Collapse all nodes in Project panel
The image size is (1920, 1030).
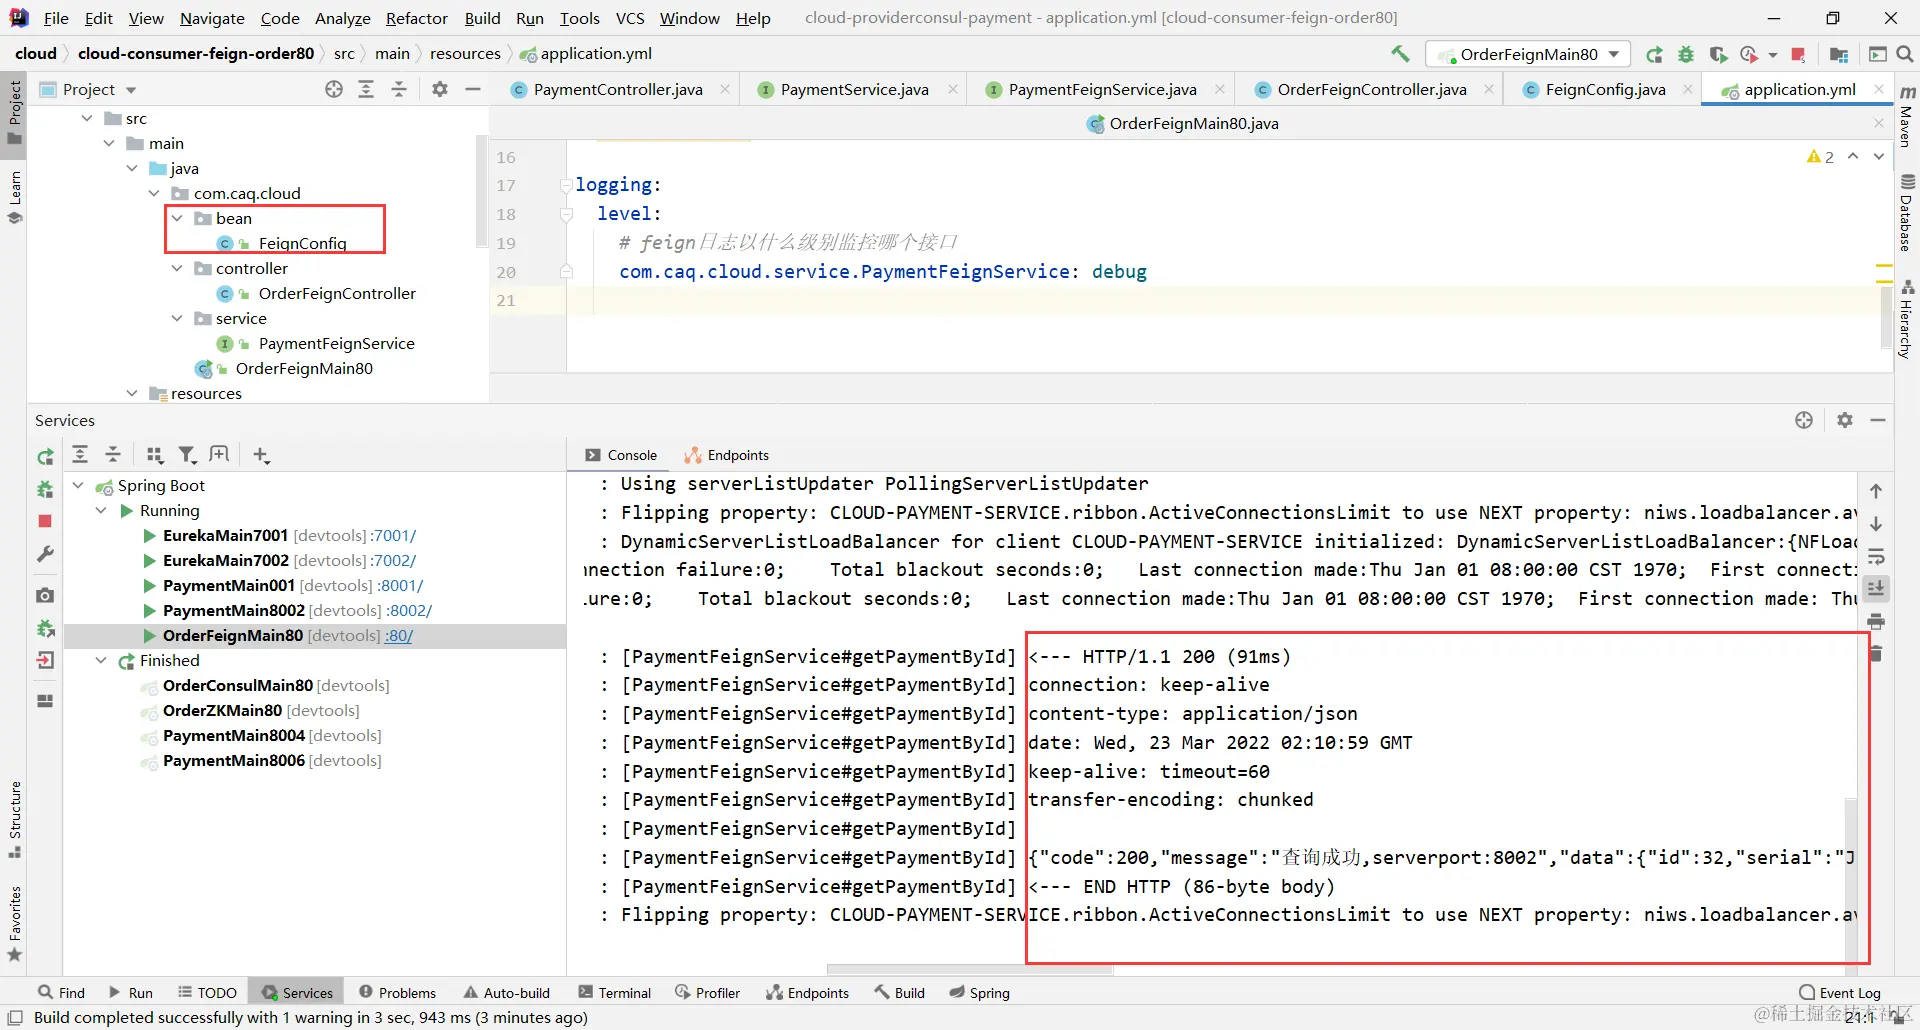399,89
